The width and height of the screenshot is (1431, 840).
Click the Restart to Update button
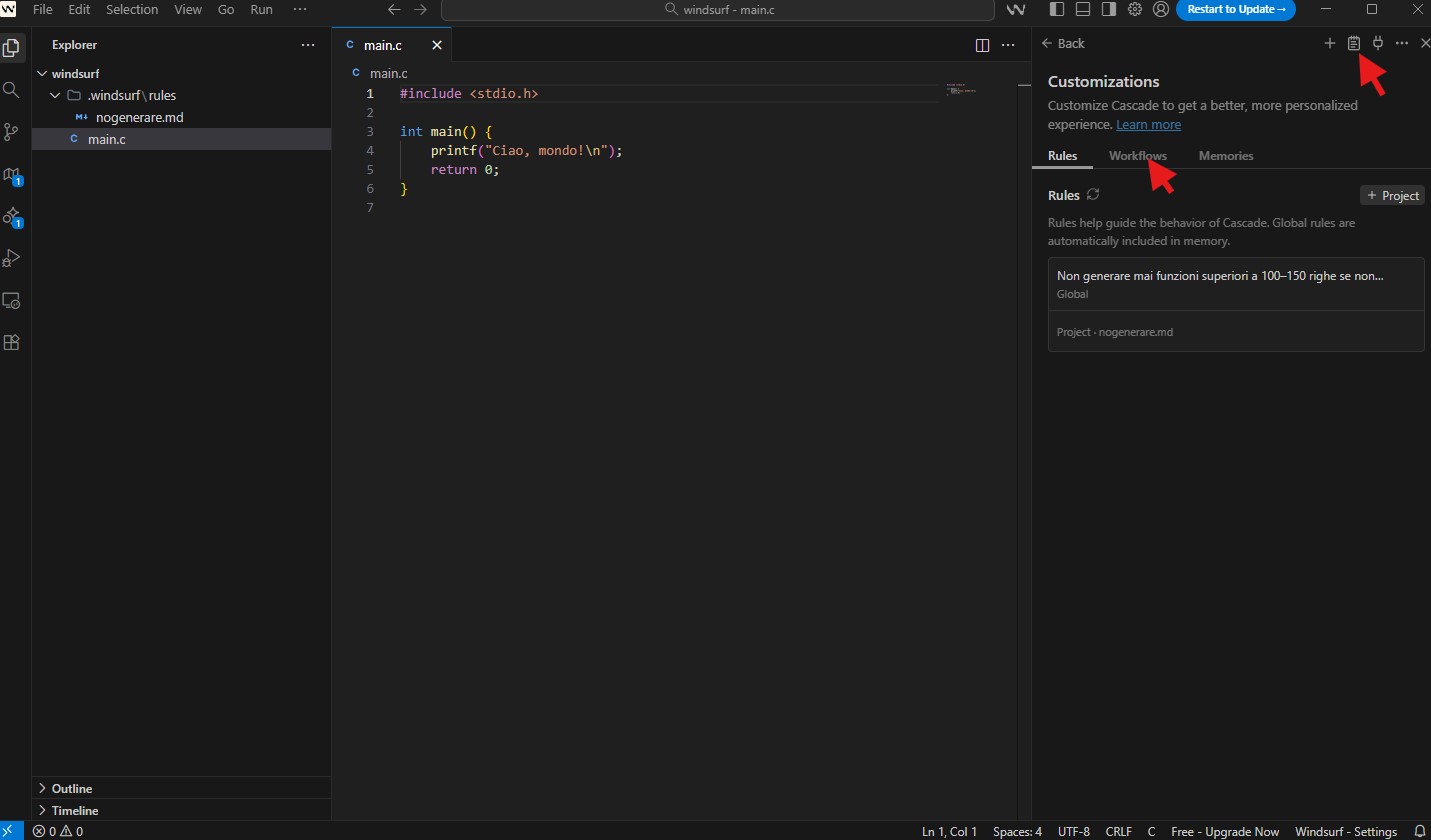(x=1235, y=9)
